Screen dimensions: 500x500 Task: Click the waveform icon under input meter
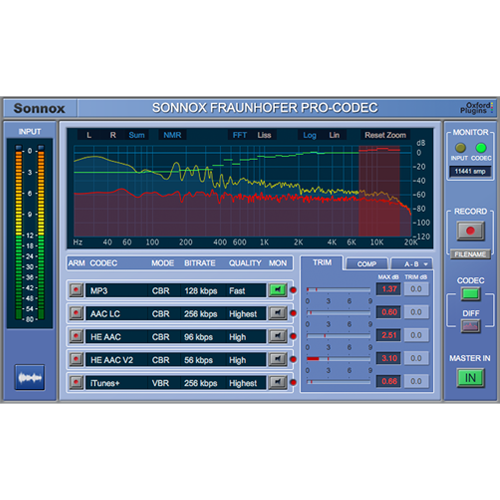point(30,378)
